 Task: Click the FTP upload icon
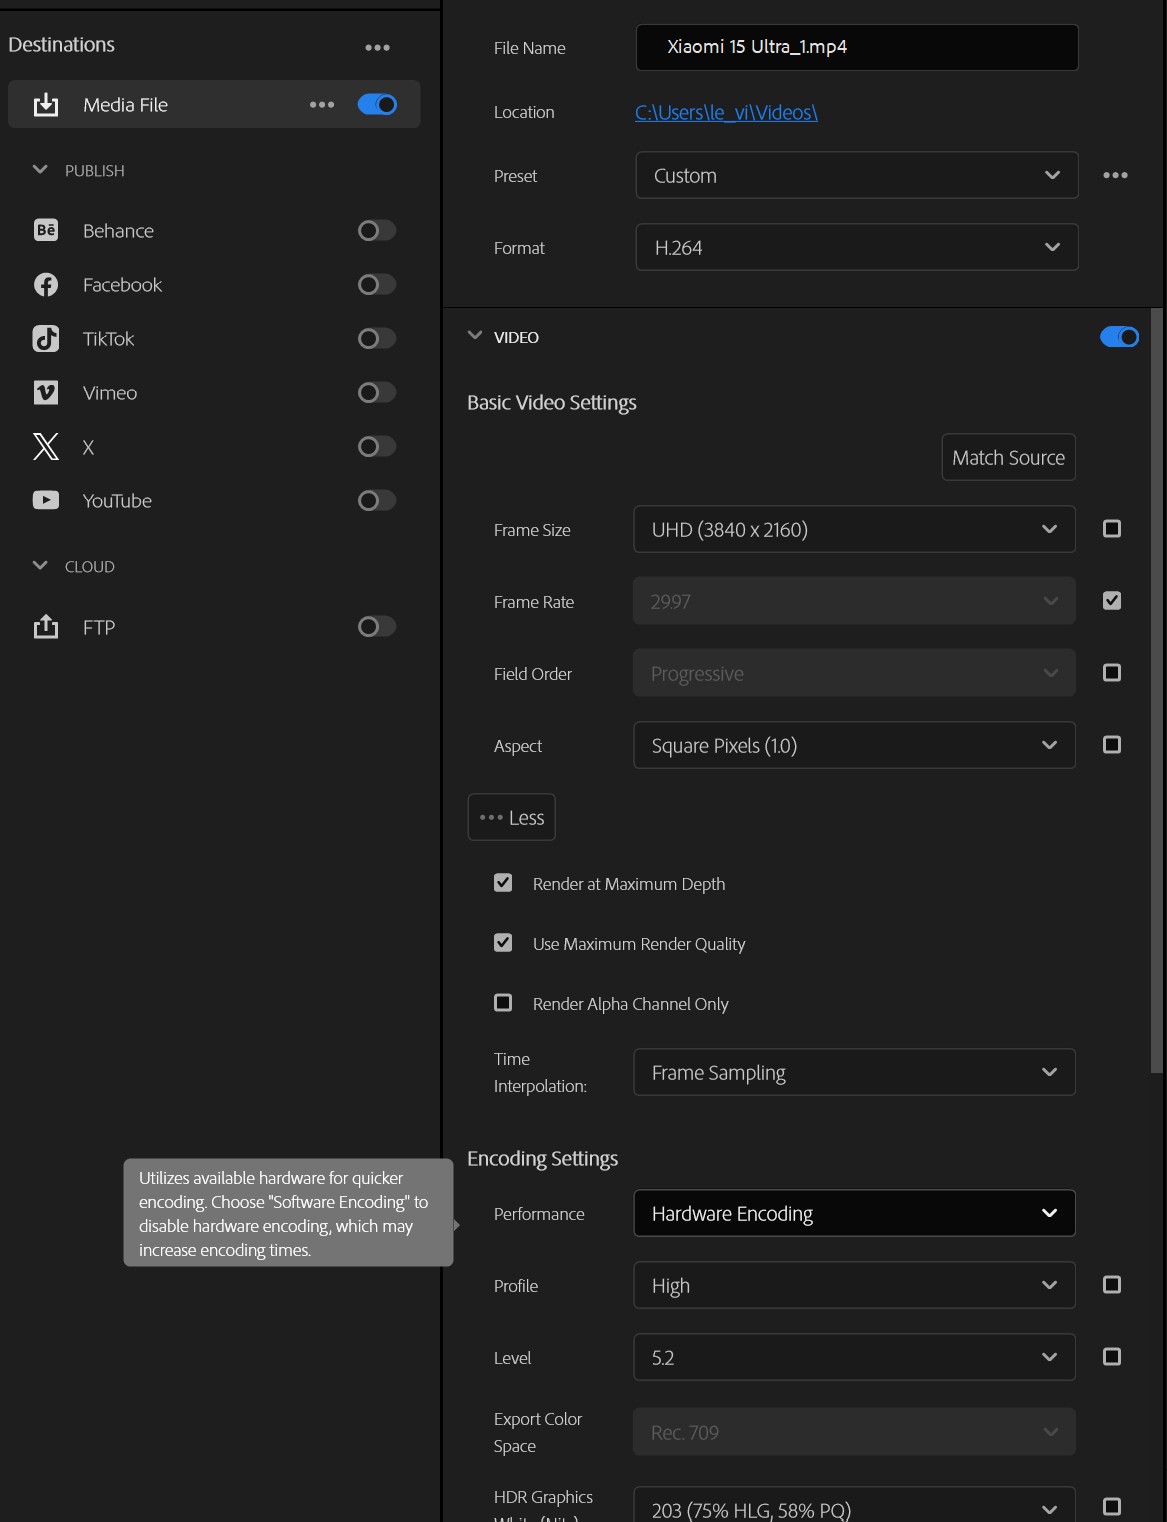click(45, 627)
